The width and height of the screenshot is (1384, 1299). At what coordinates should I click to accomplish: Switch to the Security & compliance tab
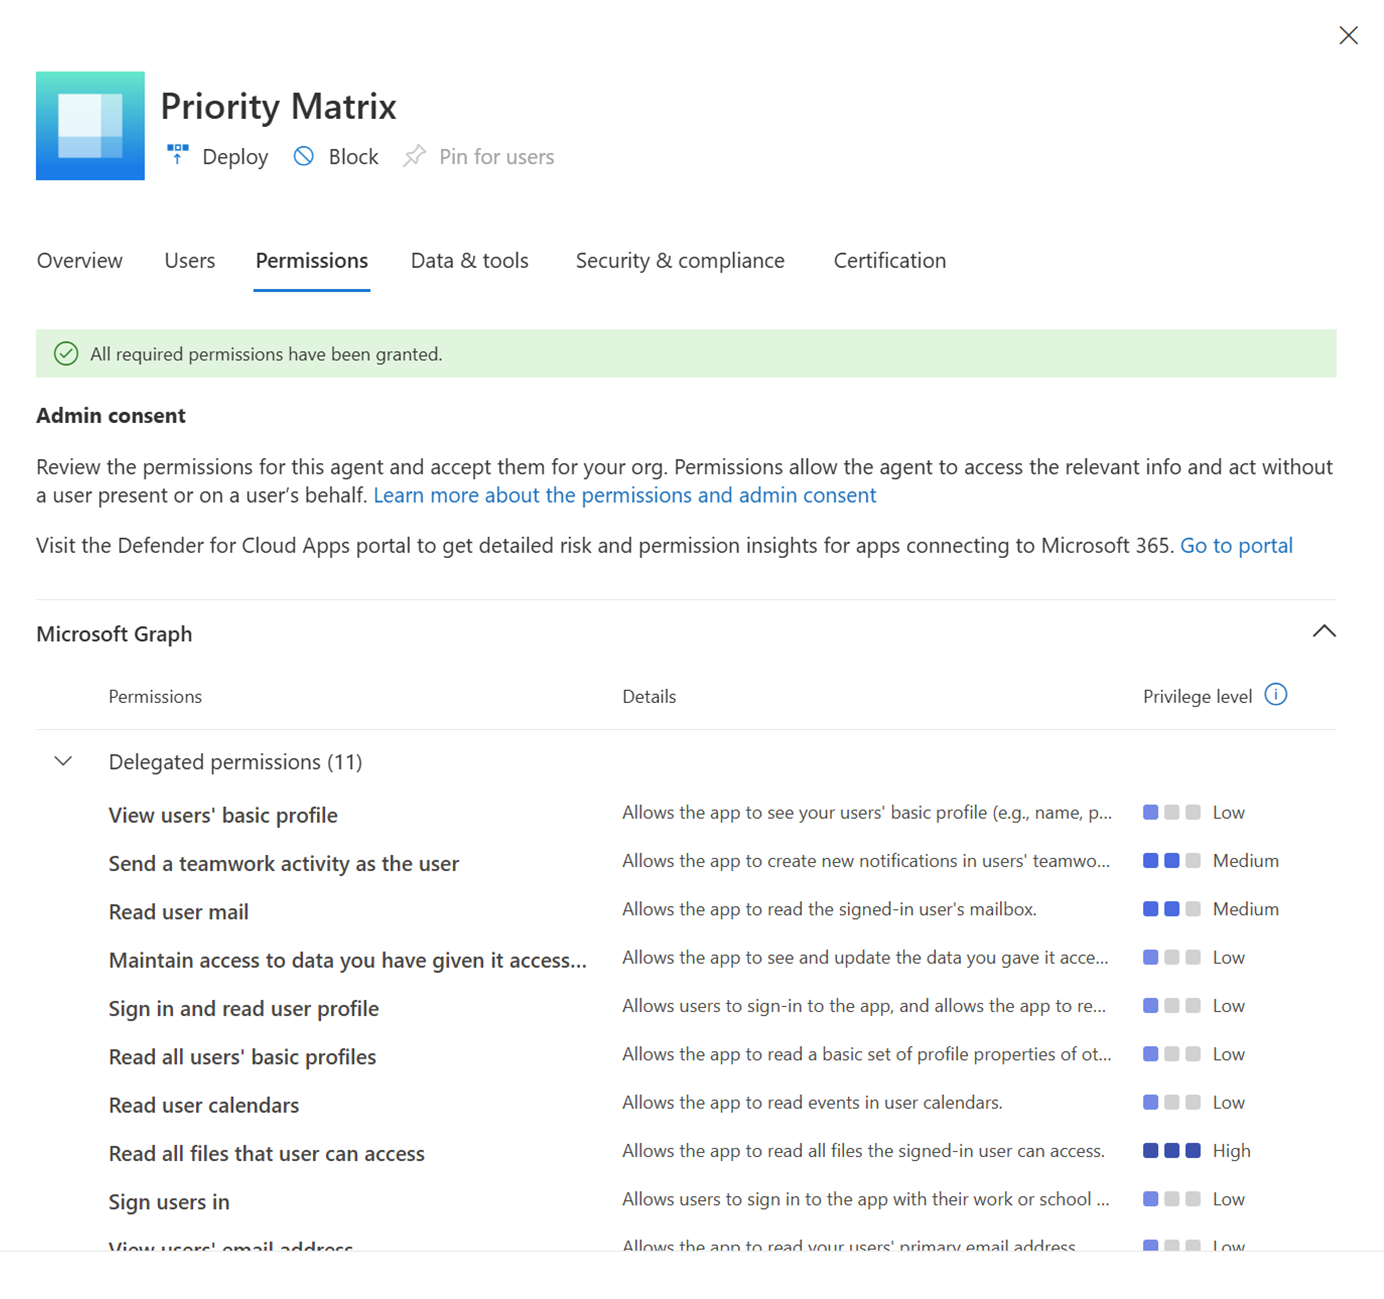click(680, 260)
